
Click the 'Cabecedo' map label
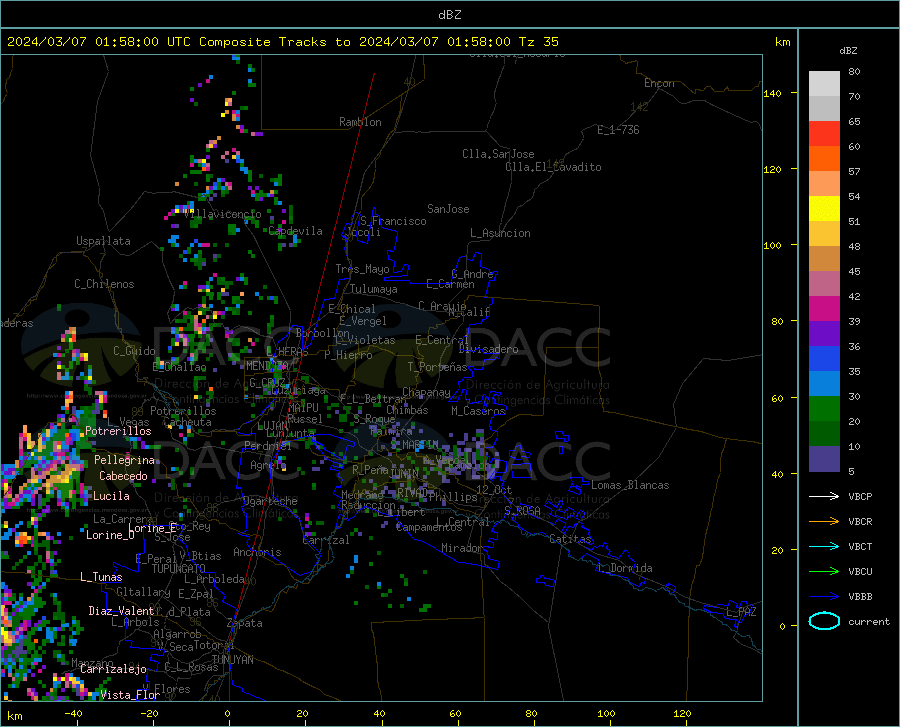tap(123, 476)
